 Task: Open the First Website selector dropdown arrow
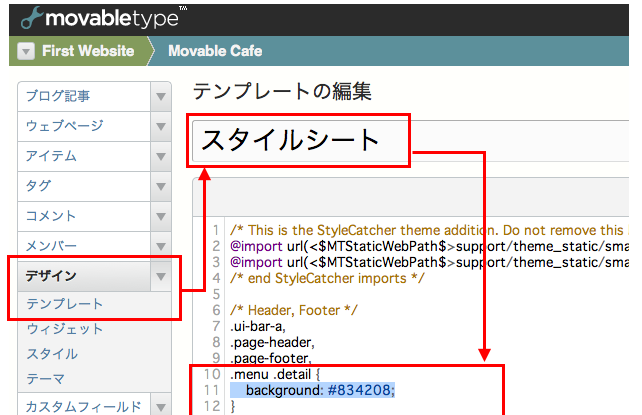tap(26, 52)
